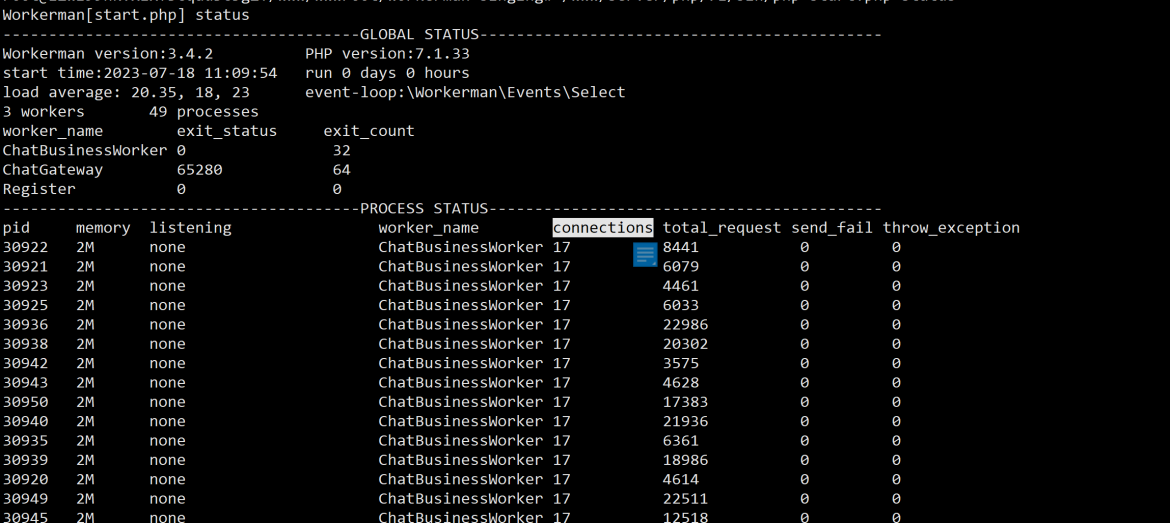
Task: Click the blue document icon near connections
Action: (x=645, y=254)
